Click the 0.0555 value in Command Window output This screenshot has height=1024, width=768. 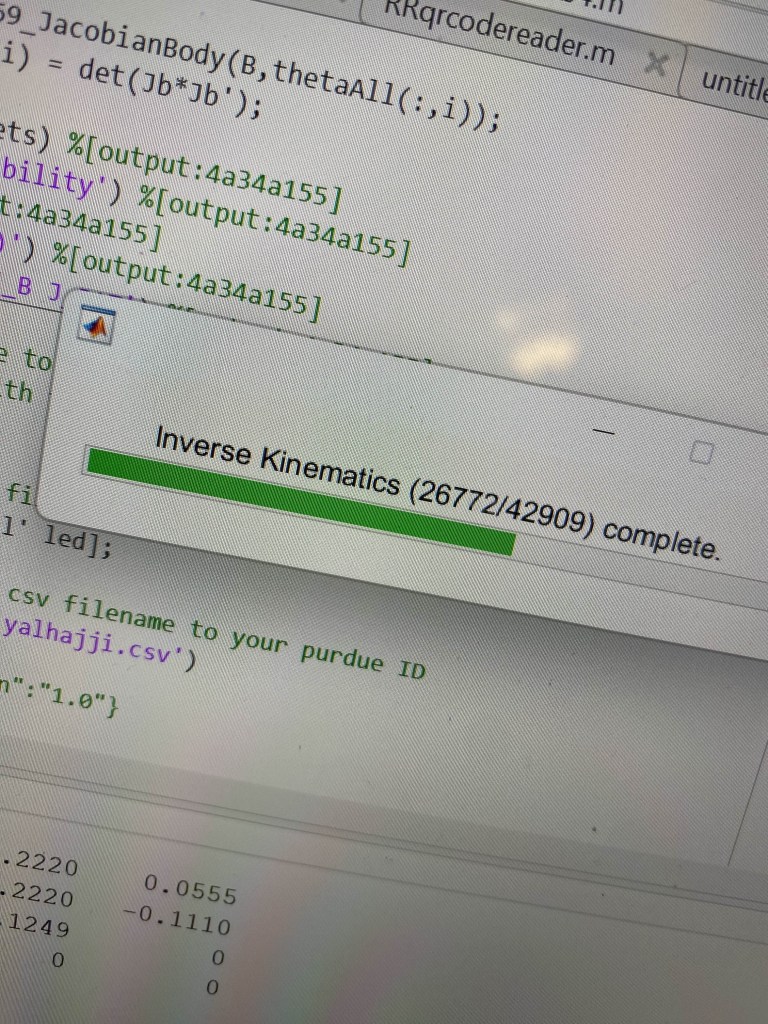190,889
